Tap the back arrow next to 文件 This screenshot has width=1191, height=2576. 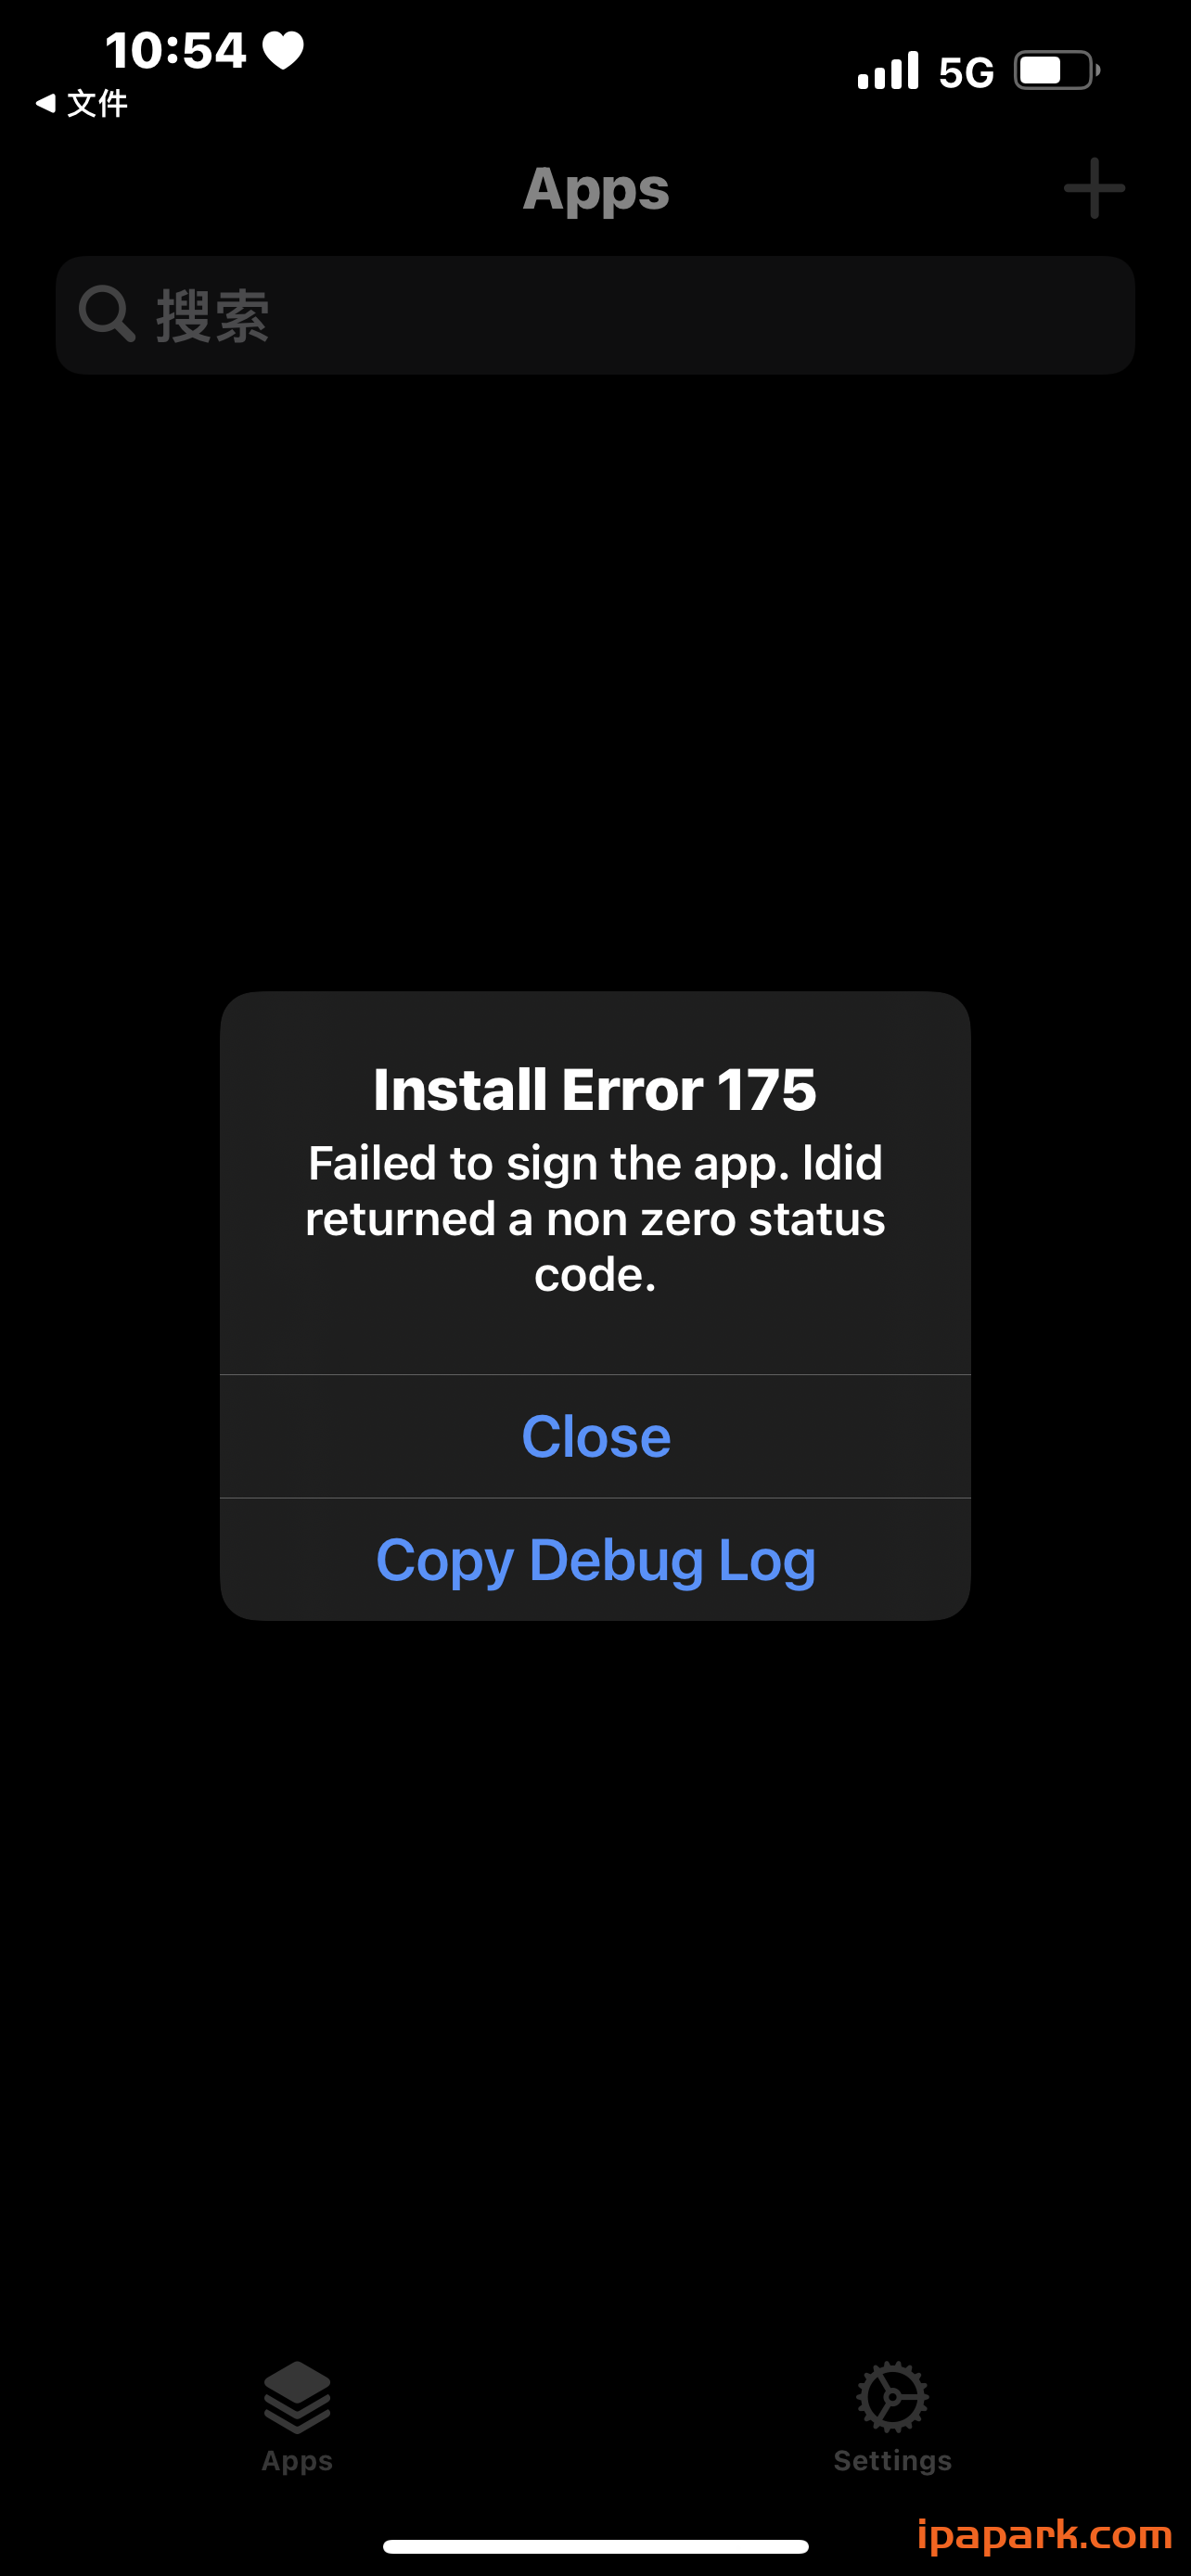[45, 103]
